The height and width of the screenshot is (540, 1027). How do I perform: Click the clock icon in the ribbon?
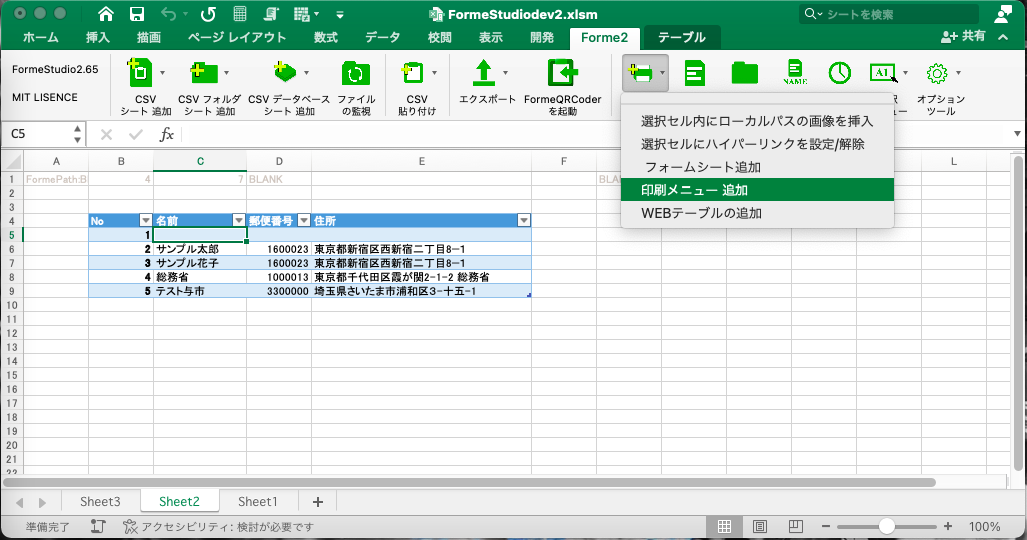(839, 73)
